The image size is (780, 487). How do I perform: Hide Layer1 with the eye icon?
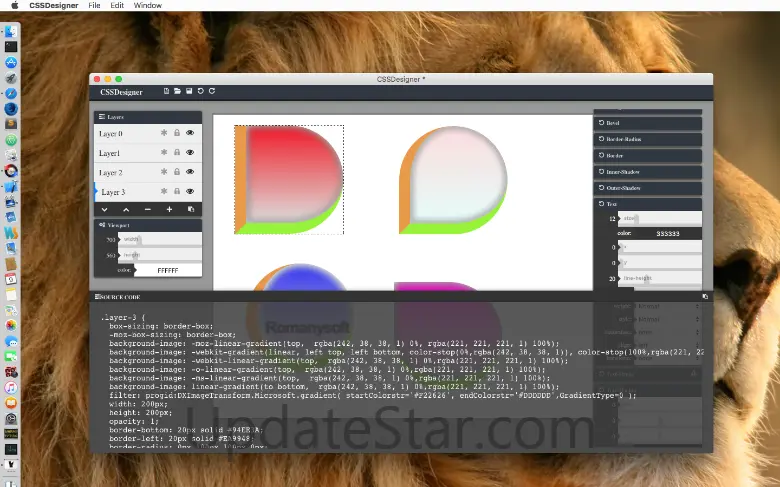point(190,152)
